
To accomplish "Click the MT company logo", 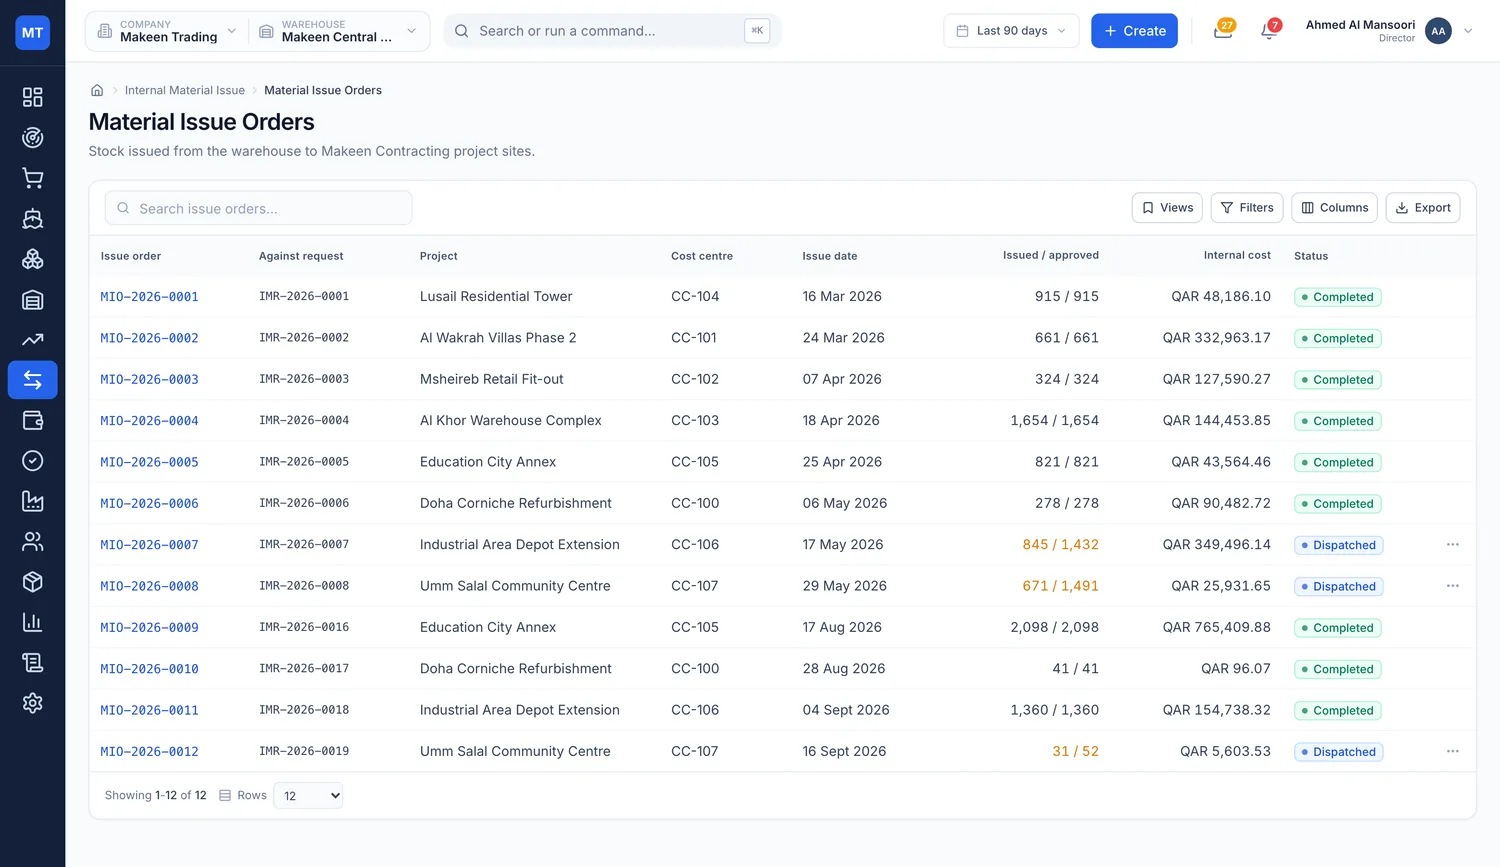I will click(x=32, y=32).
